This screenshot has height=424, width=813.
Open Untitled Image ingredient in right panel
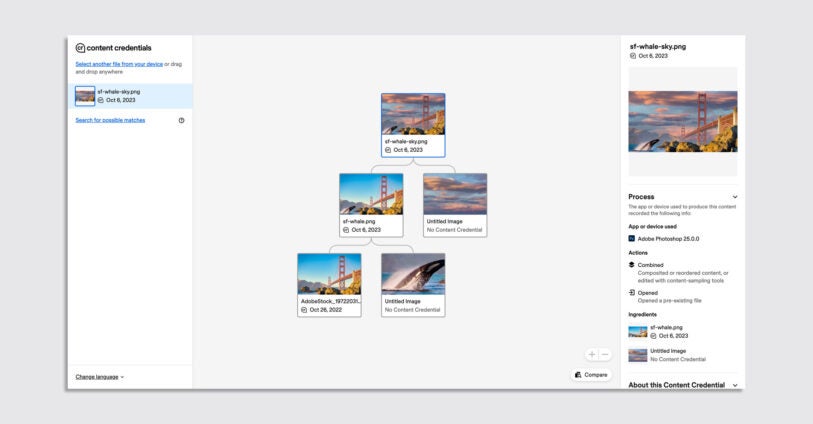click(668, 355)
